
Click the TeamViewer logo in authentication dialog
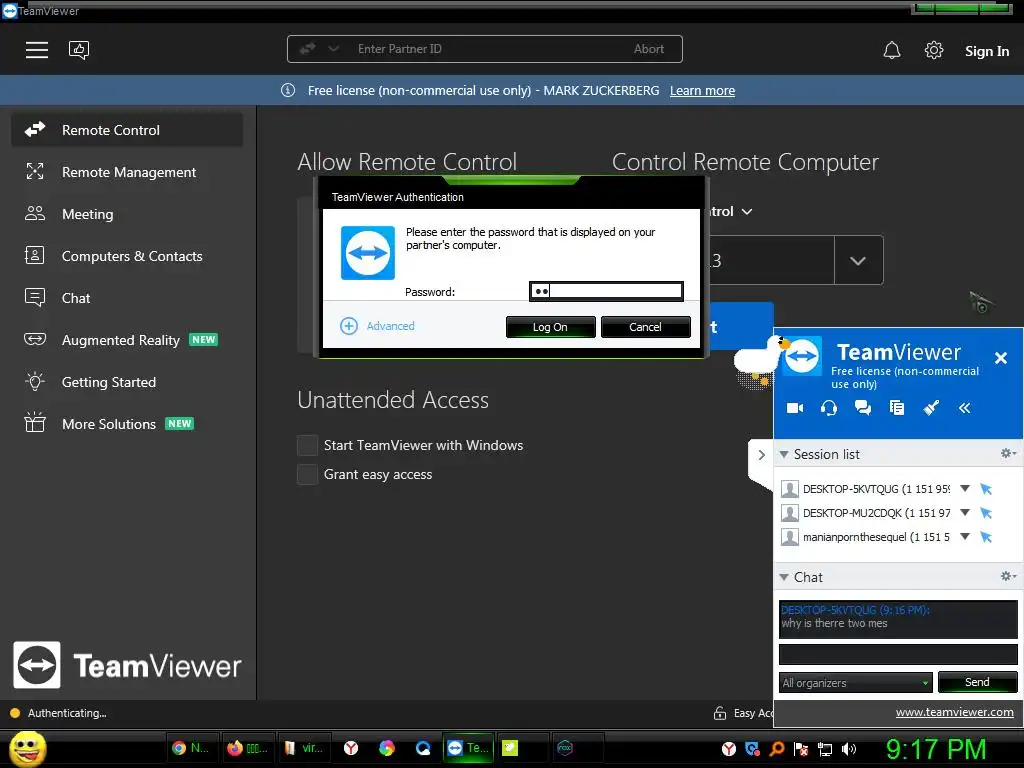tap(368, 253)
